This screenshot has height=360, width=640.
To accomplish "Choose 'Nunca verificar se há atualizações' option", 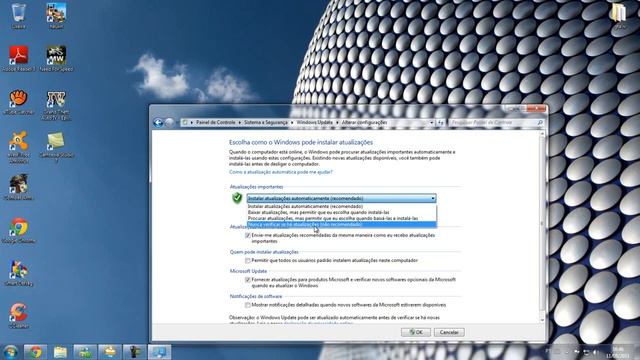I will (x=342, y=224).
